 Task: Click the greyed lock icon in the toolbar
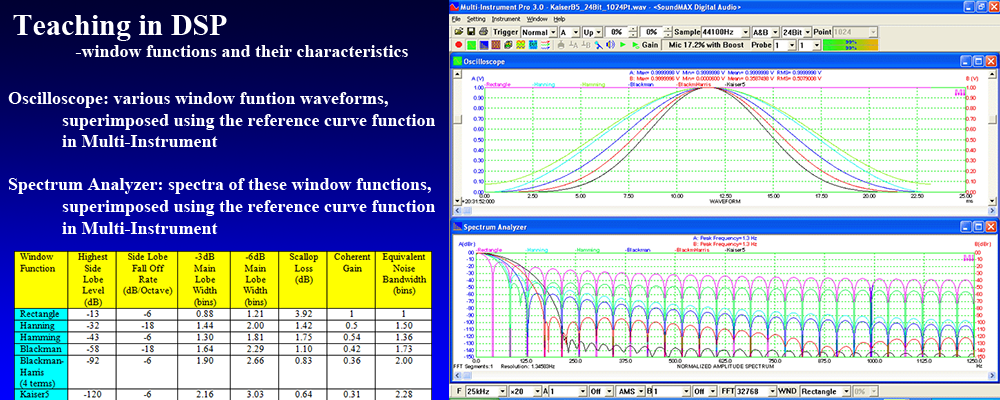[x=561, y=45]
